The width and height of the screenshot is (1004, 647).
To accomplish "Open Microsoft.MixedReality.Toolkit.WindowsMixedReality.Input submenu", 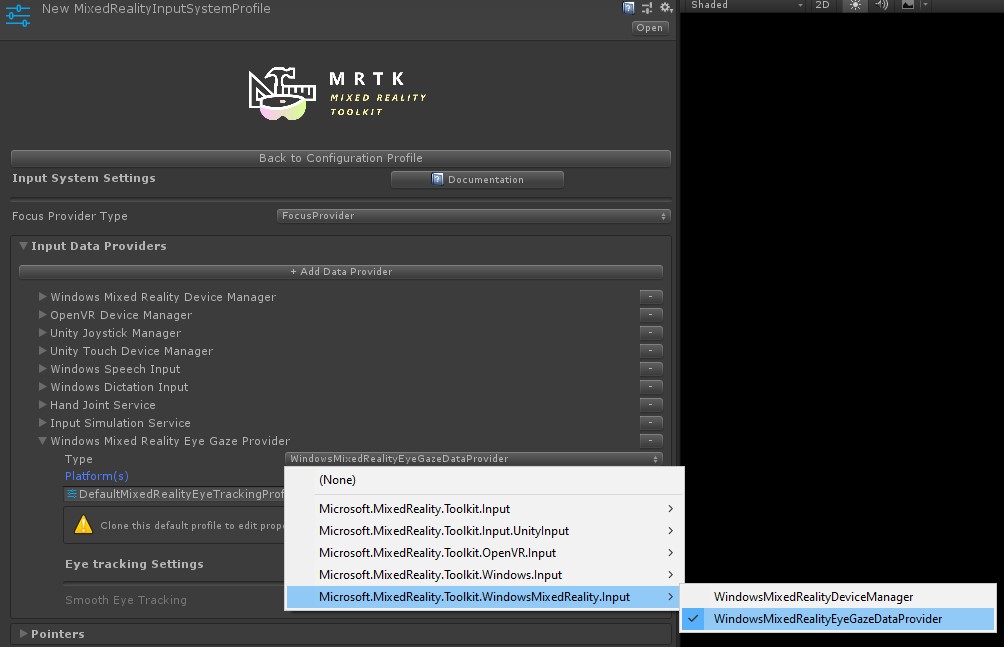I will (484, 596).
